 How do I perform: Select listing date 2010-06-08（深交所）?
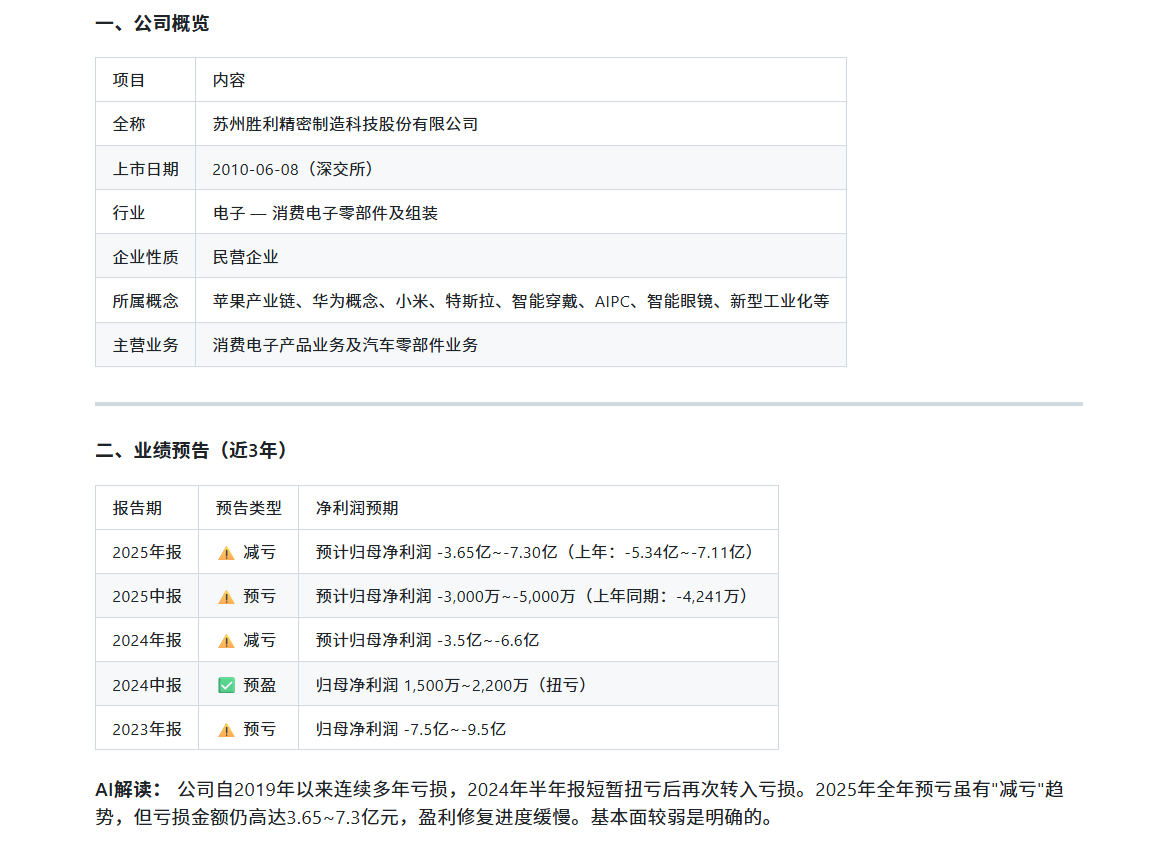[x=292, y=169]
